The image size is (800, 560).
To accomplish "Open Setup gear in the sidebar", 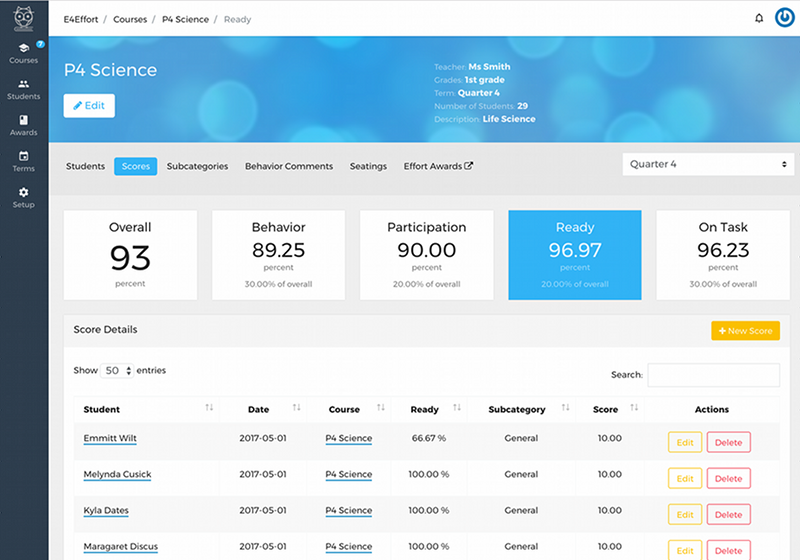I will pos(23,198).
